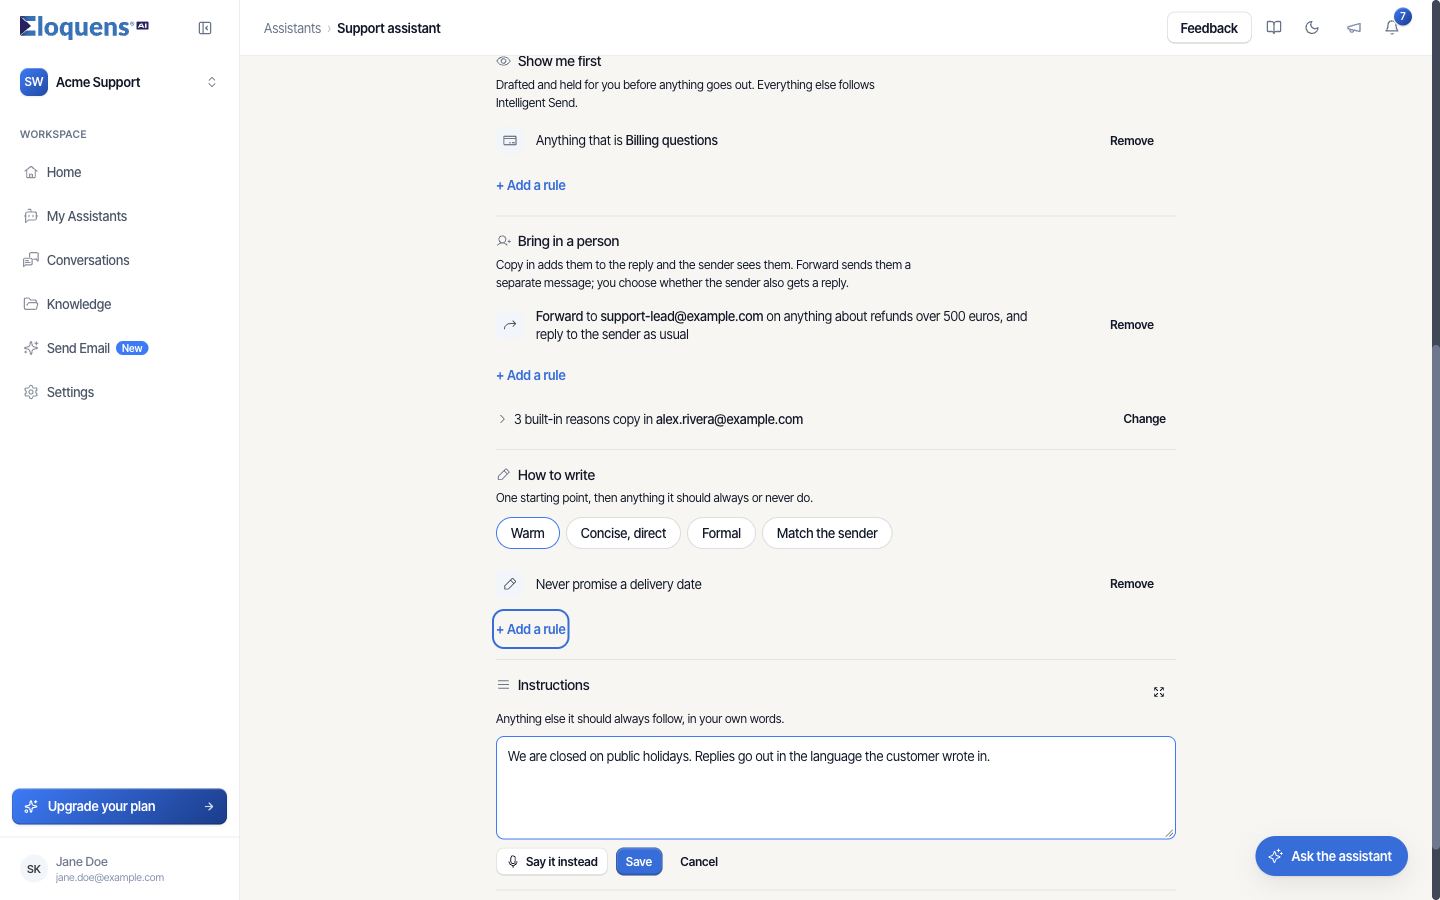This screenshot has height=900, width=1440.
Task: Save the instructions
Action: tap(639, 861)
